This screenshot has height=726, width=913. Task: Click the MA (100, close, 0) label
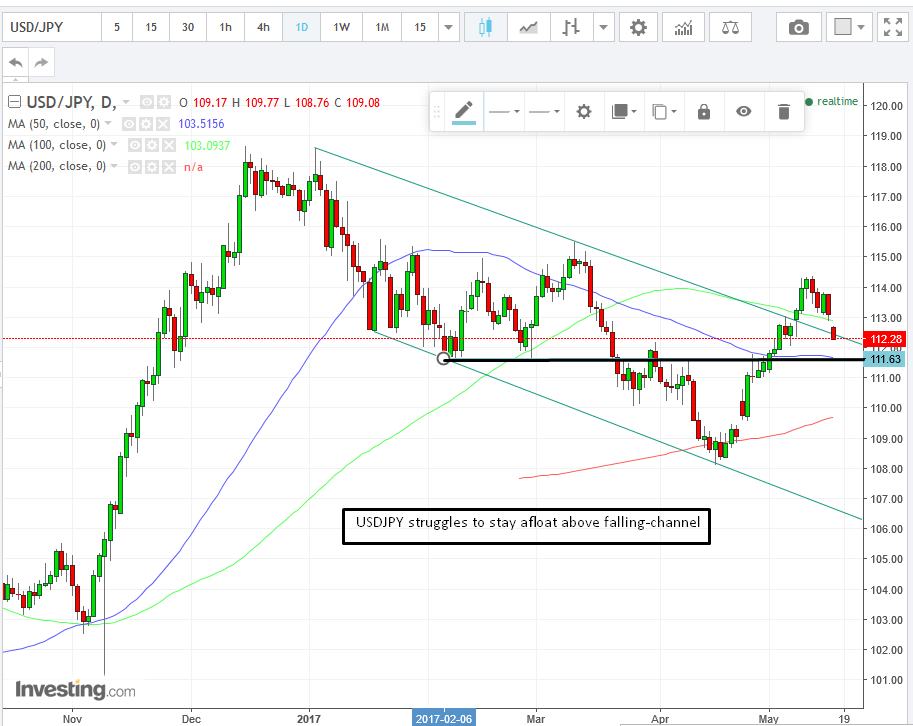tap(56, 145)
